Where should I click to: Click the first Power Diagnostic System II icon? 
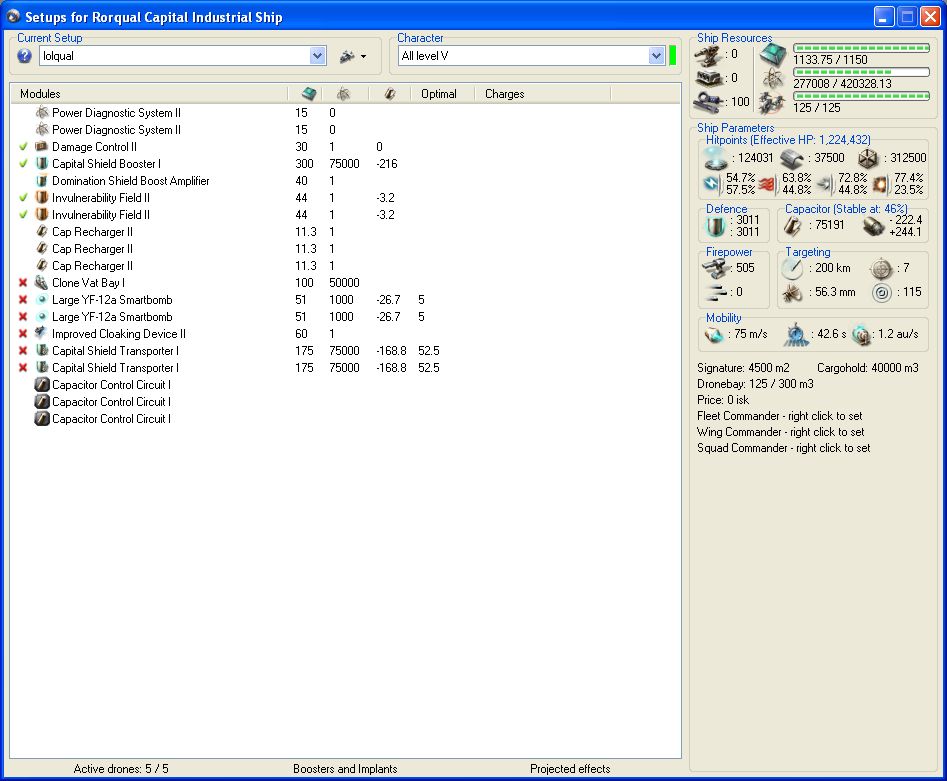[42, 112]
